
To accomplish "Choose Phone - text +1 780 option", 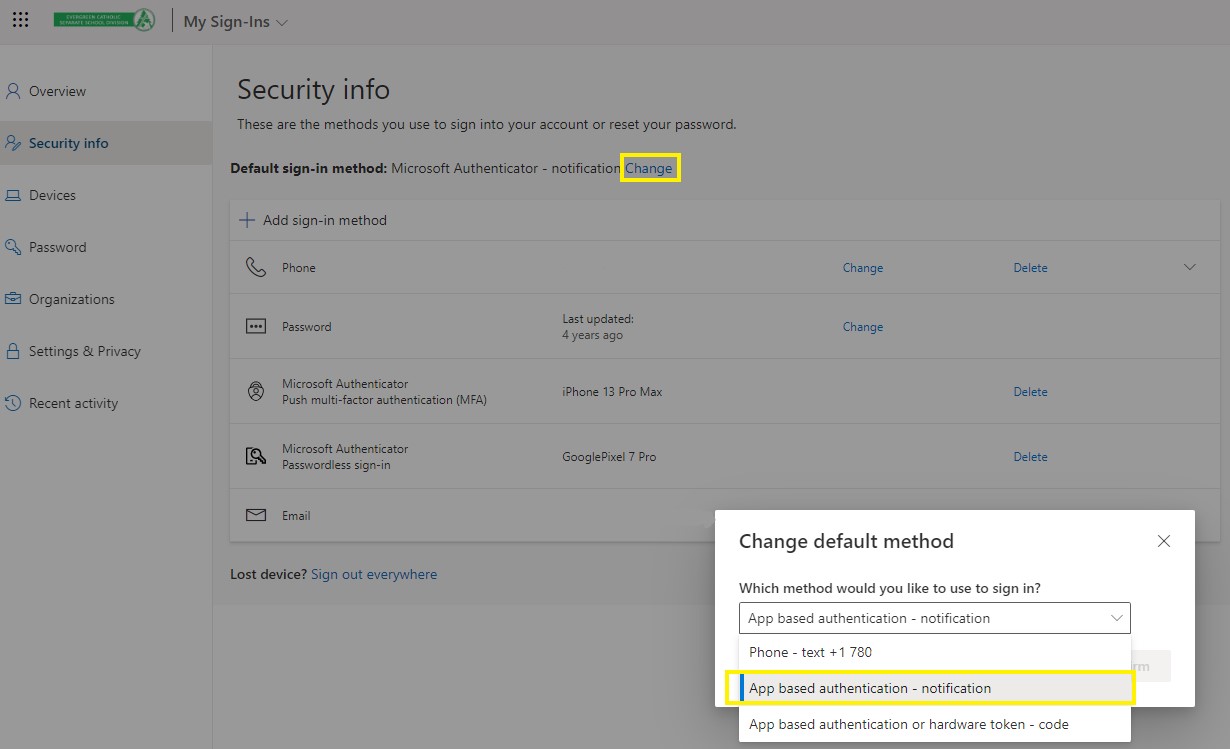I will (934, 652).
